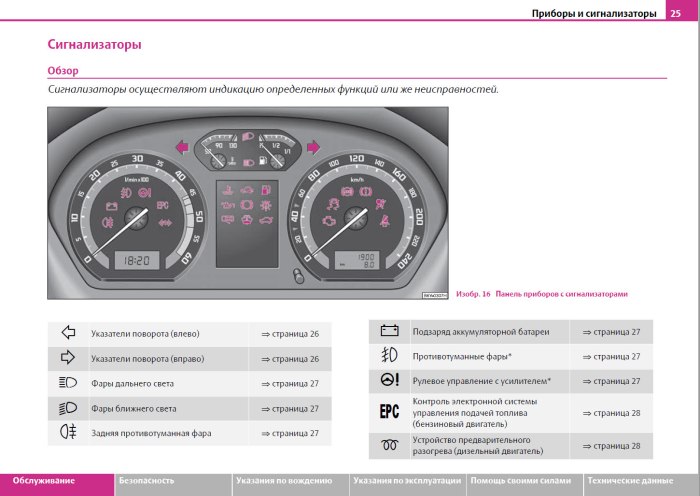The width and height of the screenshot is (700, 496).
Task: Click text Указатели поворота (влево)
Action: (x=145, y=333)
